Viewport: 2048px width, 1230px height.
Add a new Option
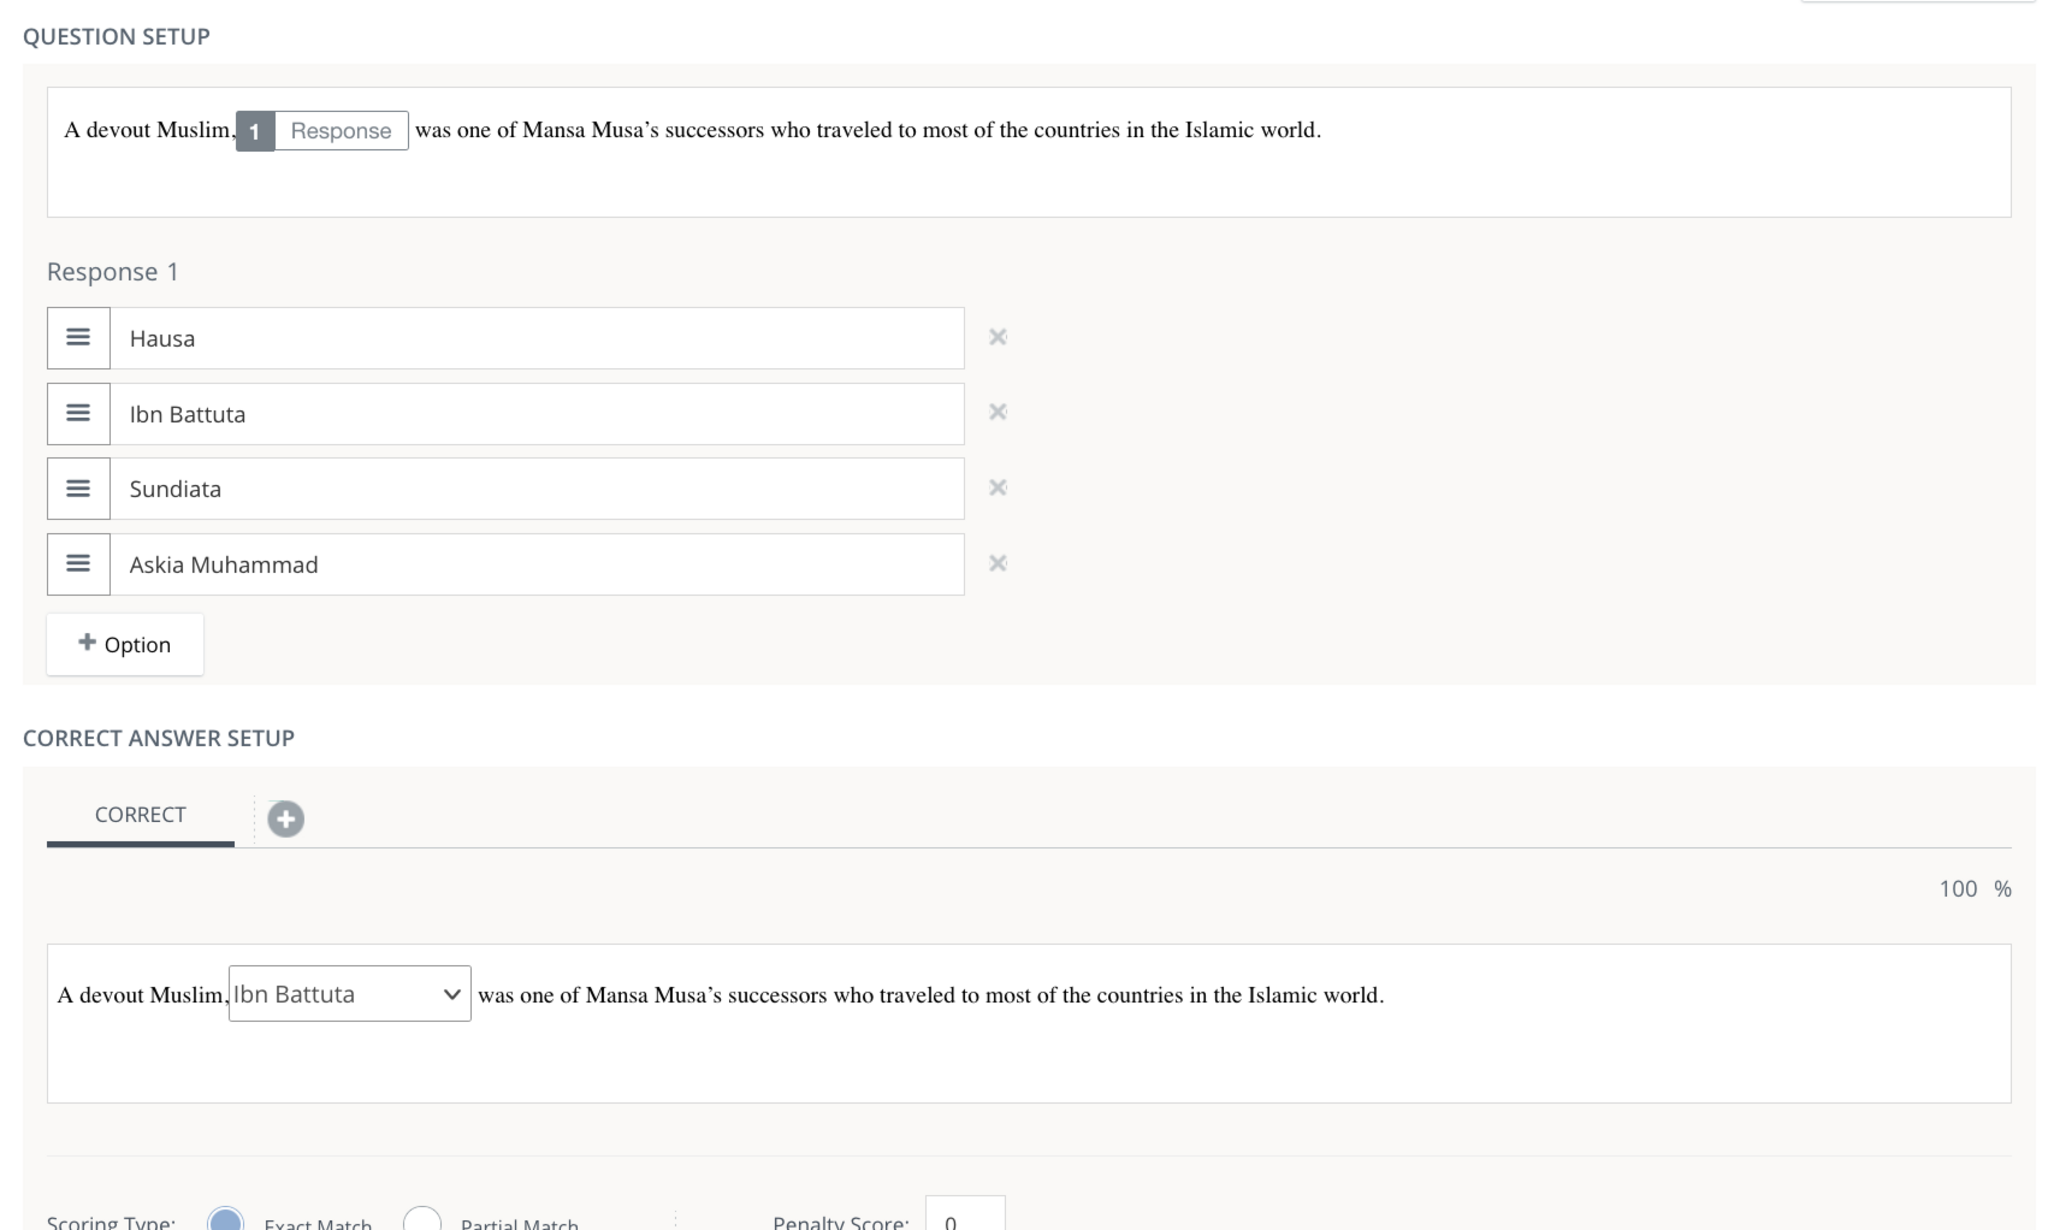(125, 644)
